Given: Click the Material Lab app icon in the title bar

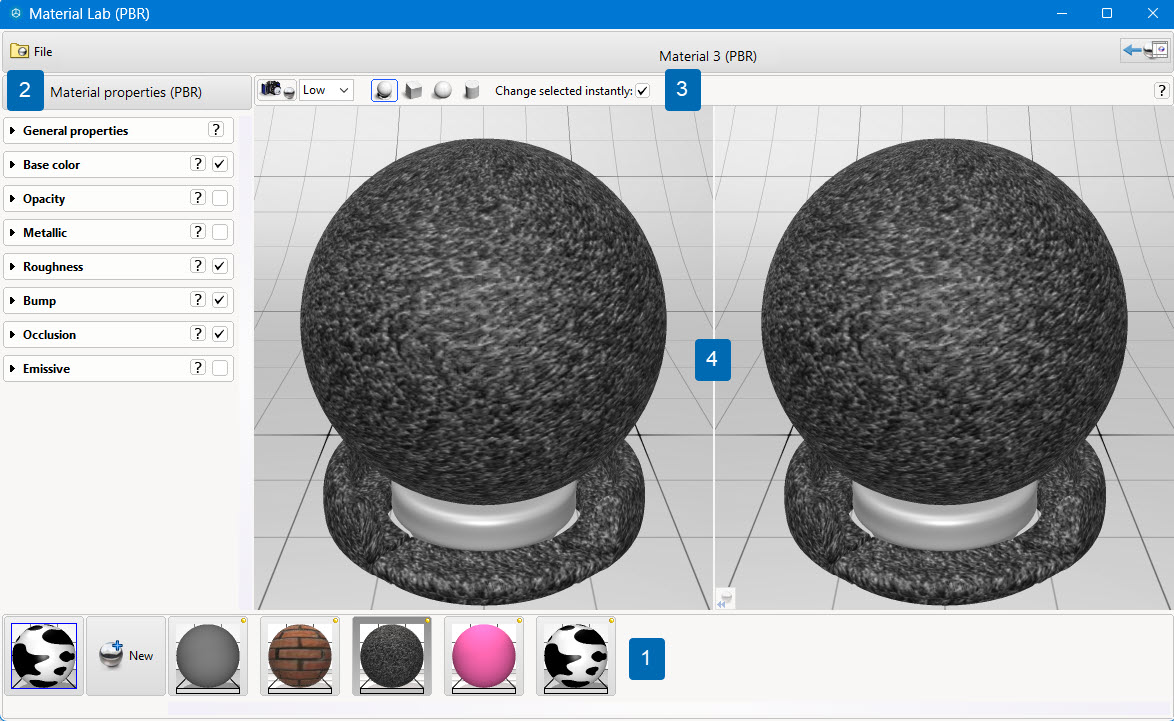Looking at the screenshot, I should 16,13.
